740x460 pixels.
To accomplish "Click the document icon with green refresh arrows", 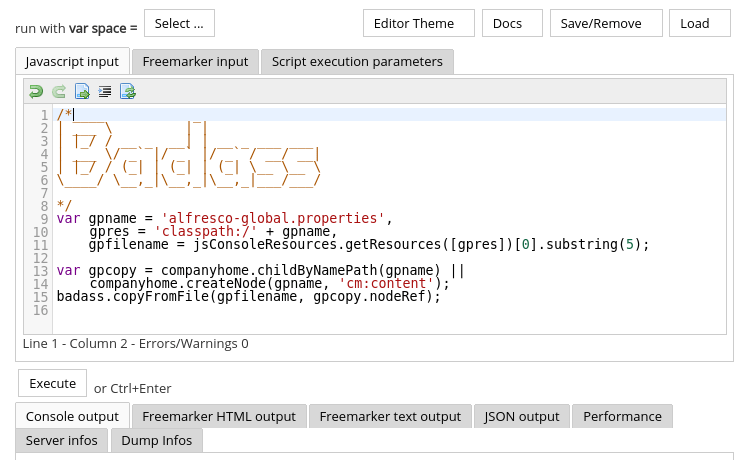I will pos(128,92).
